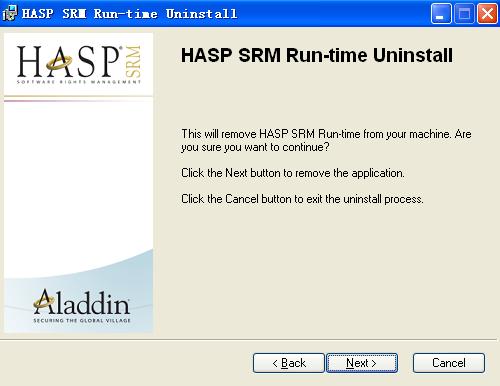Close the HASP SRM uninstall window
The width and height of the screenshot is (500, 386).
pos(487,14)
